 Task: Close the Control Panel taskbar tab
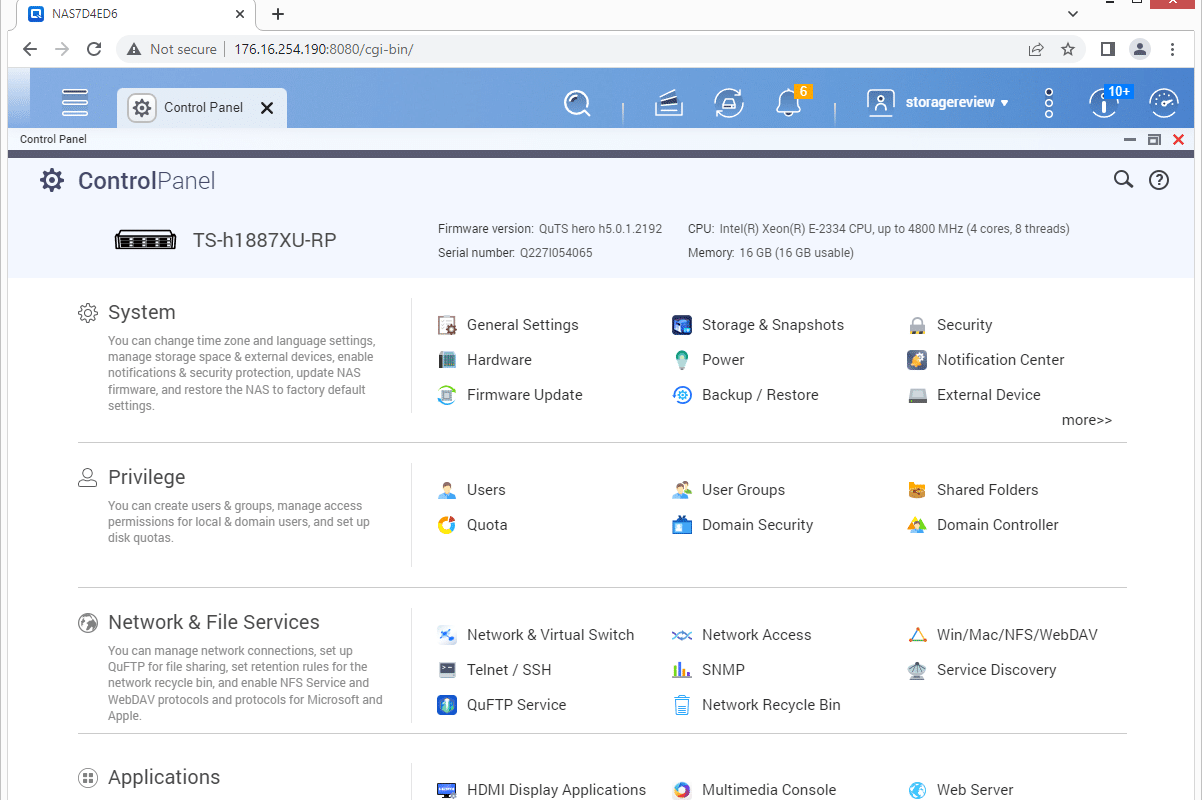point(267,108)
